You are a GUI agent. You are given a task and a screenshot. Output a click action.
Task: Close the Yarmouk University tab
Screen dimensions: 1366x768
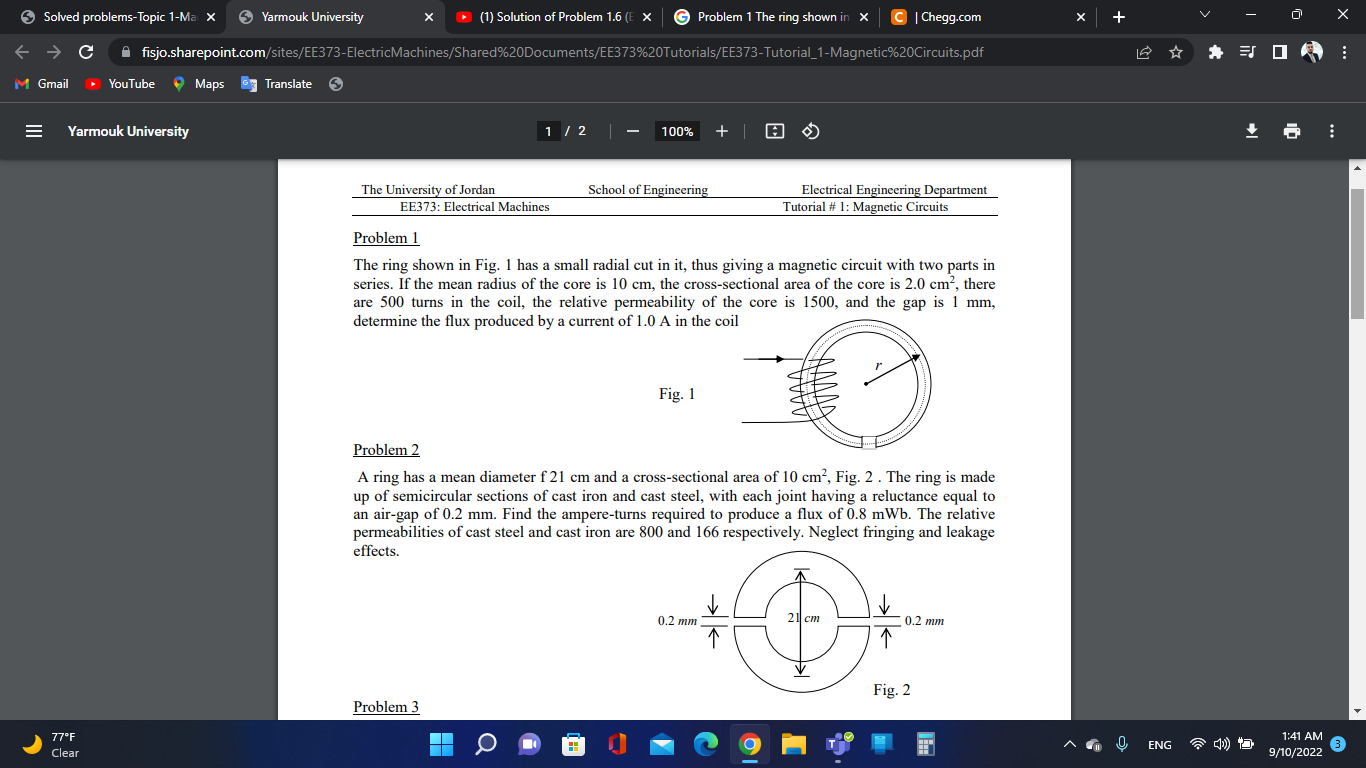pyautogui.click(x=429, y=17)
